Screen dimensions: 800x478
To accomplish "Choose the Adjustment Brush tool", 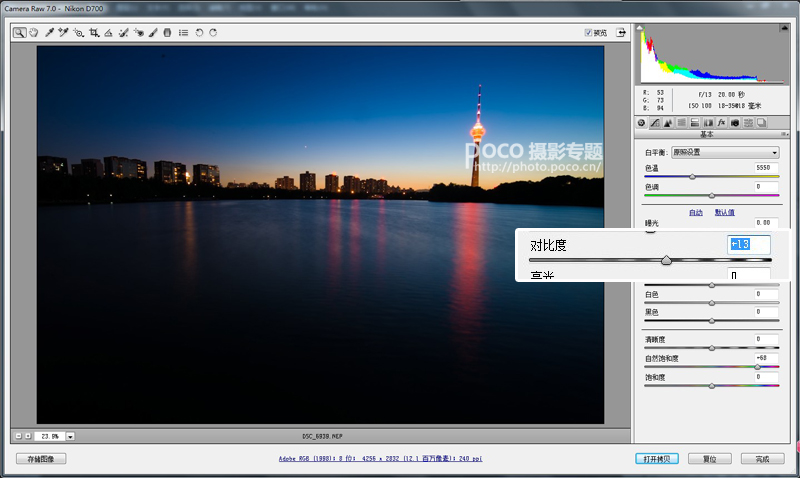I will 153,33.
